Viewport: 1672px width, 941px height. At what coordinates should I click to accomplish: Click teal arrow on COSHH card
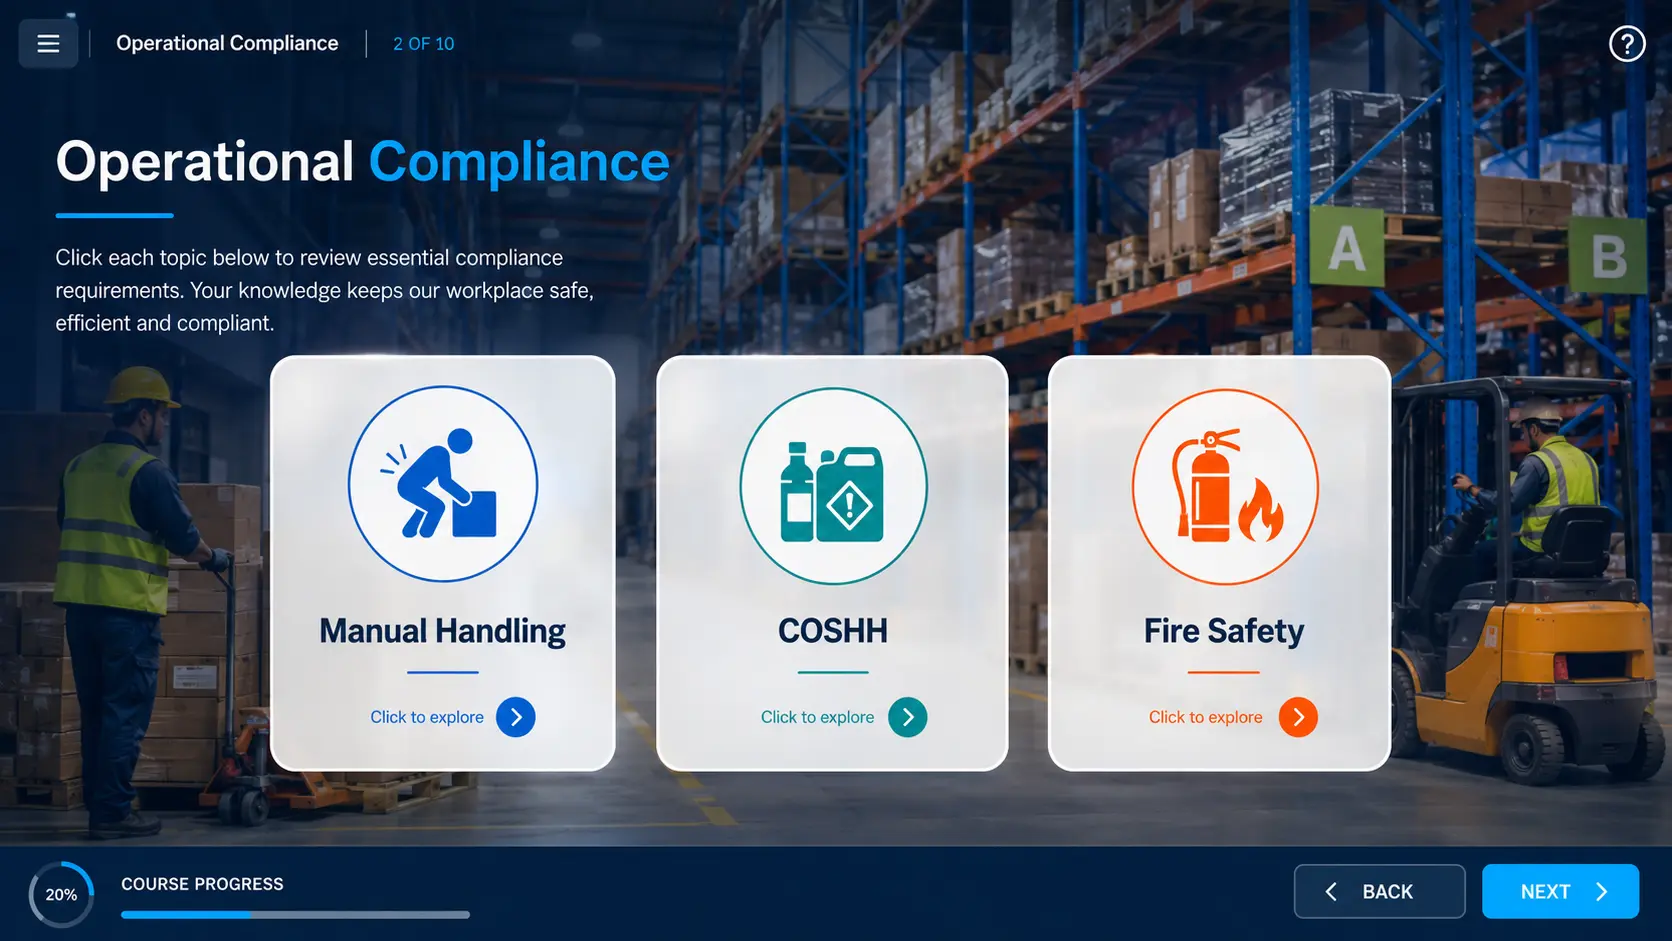pos(908,717)
